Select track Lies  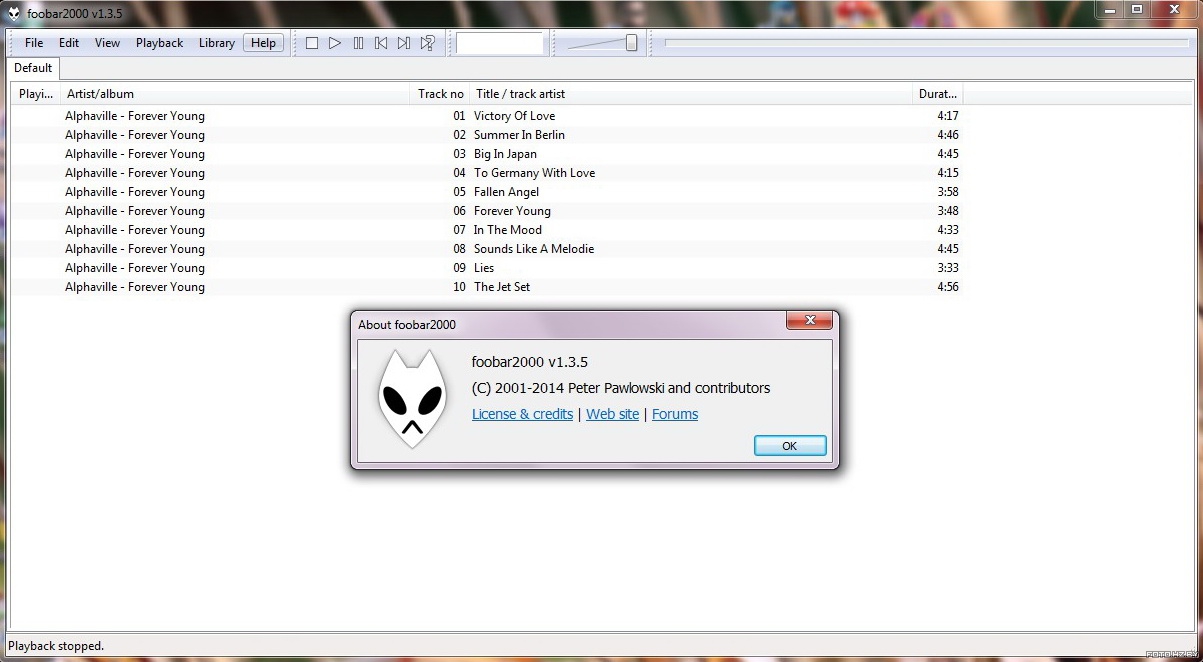click(484, 268)
